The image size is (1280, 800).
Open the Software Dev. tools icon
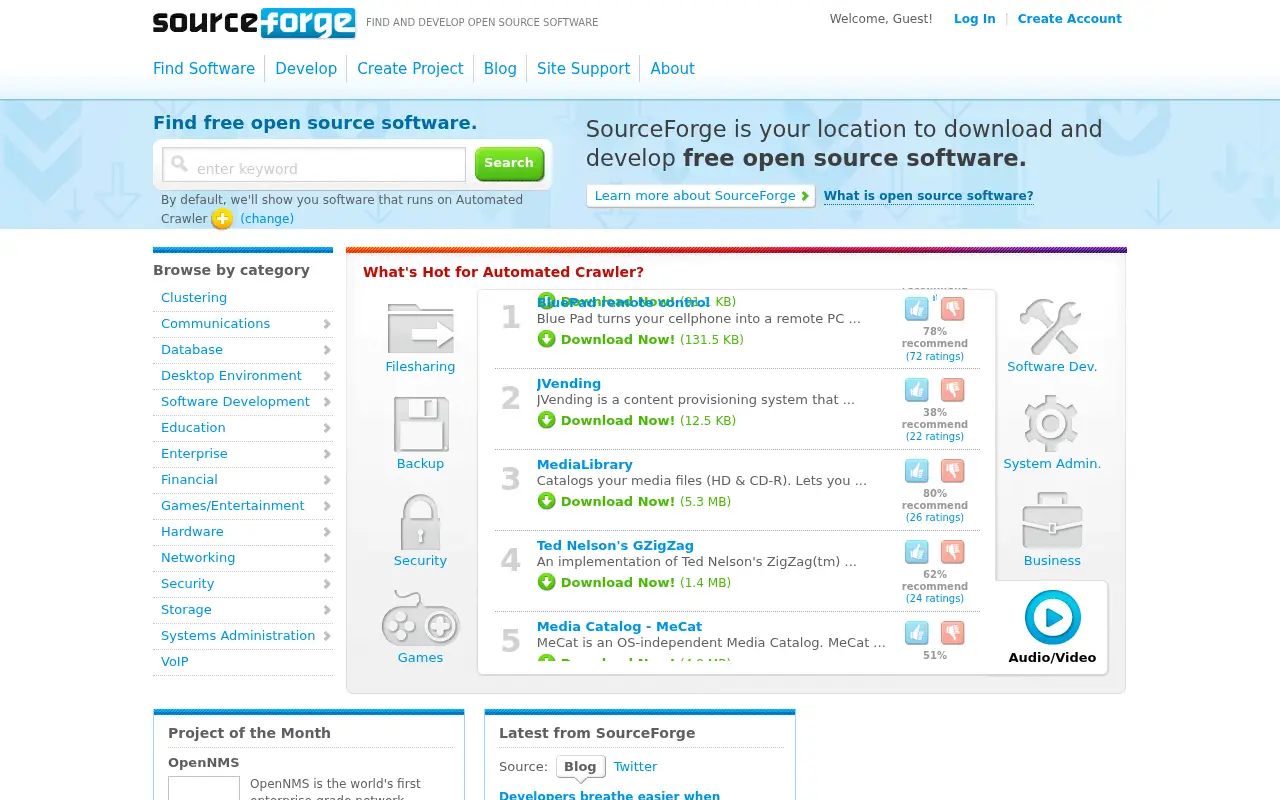[1050, 326]
